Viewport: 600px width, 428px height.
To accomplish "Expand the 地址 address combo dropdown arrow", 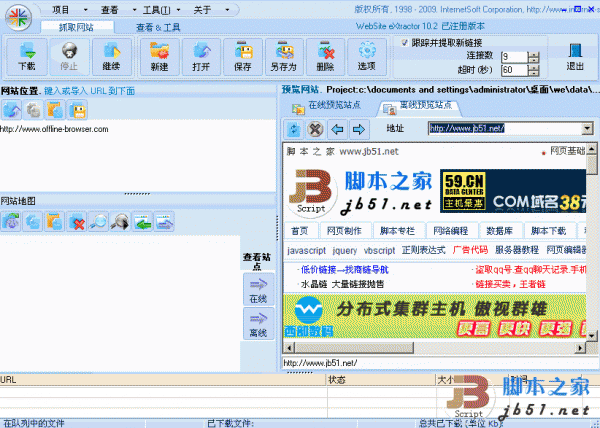I will pos(587,129).
